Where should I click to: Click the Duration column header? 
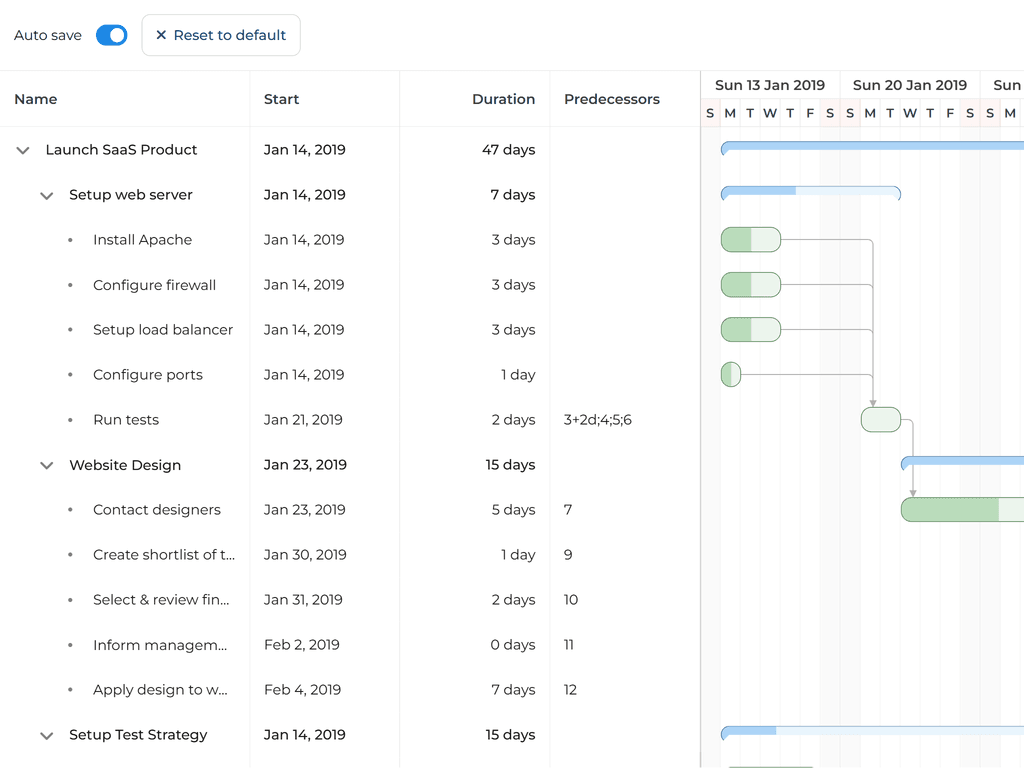tap(503, 99)
